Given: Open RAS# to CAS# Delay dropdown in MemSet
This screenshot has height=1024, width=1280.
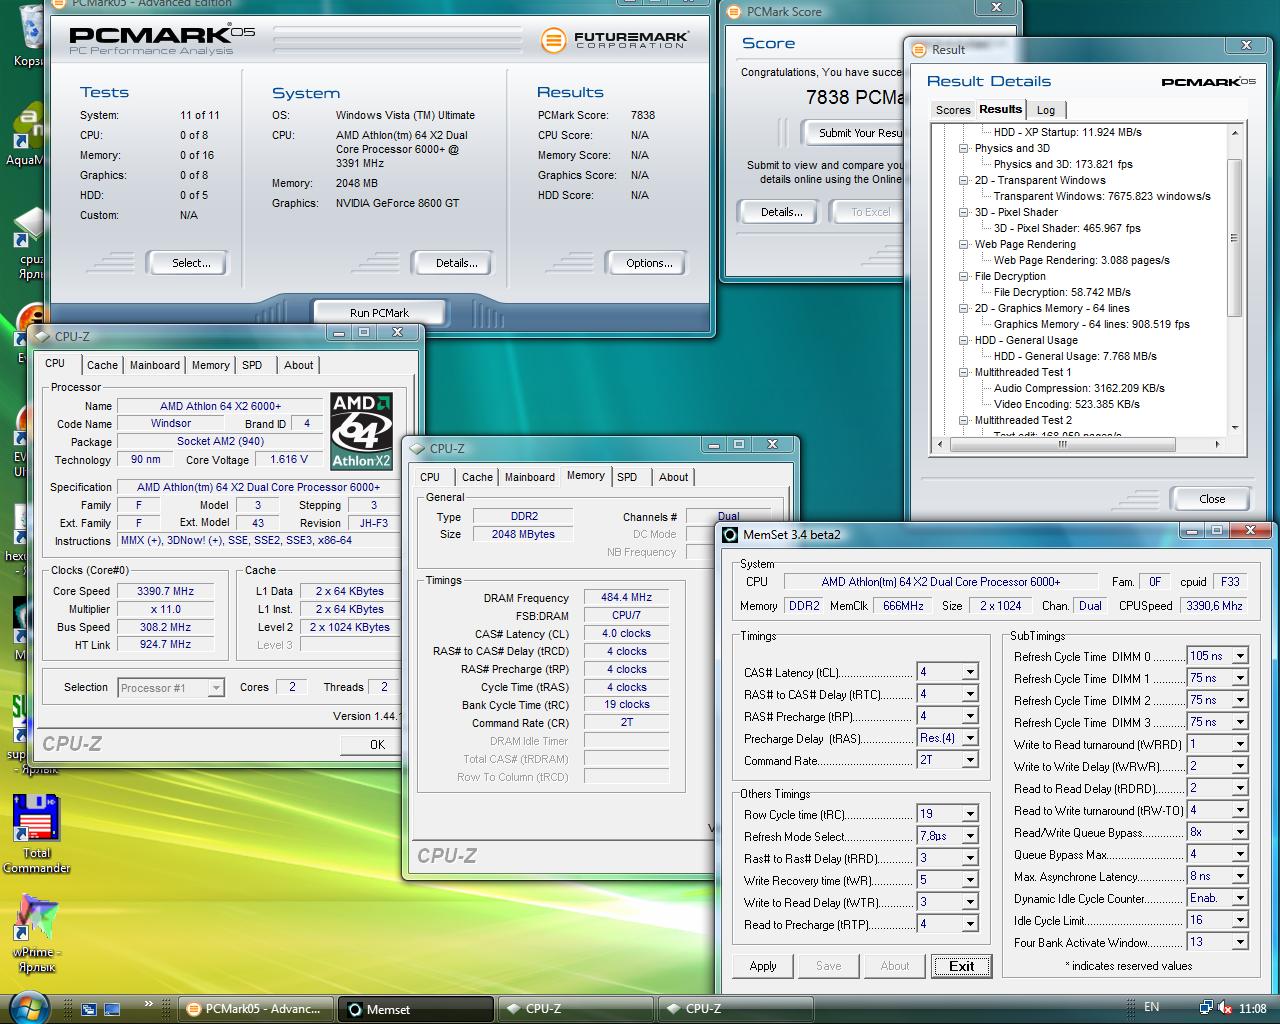Looking at the screenshot, I should 970,694.
